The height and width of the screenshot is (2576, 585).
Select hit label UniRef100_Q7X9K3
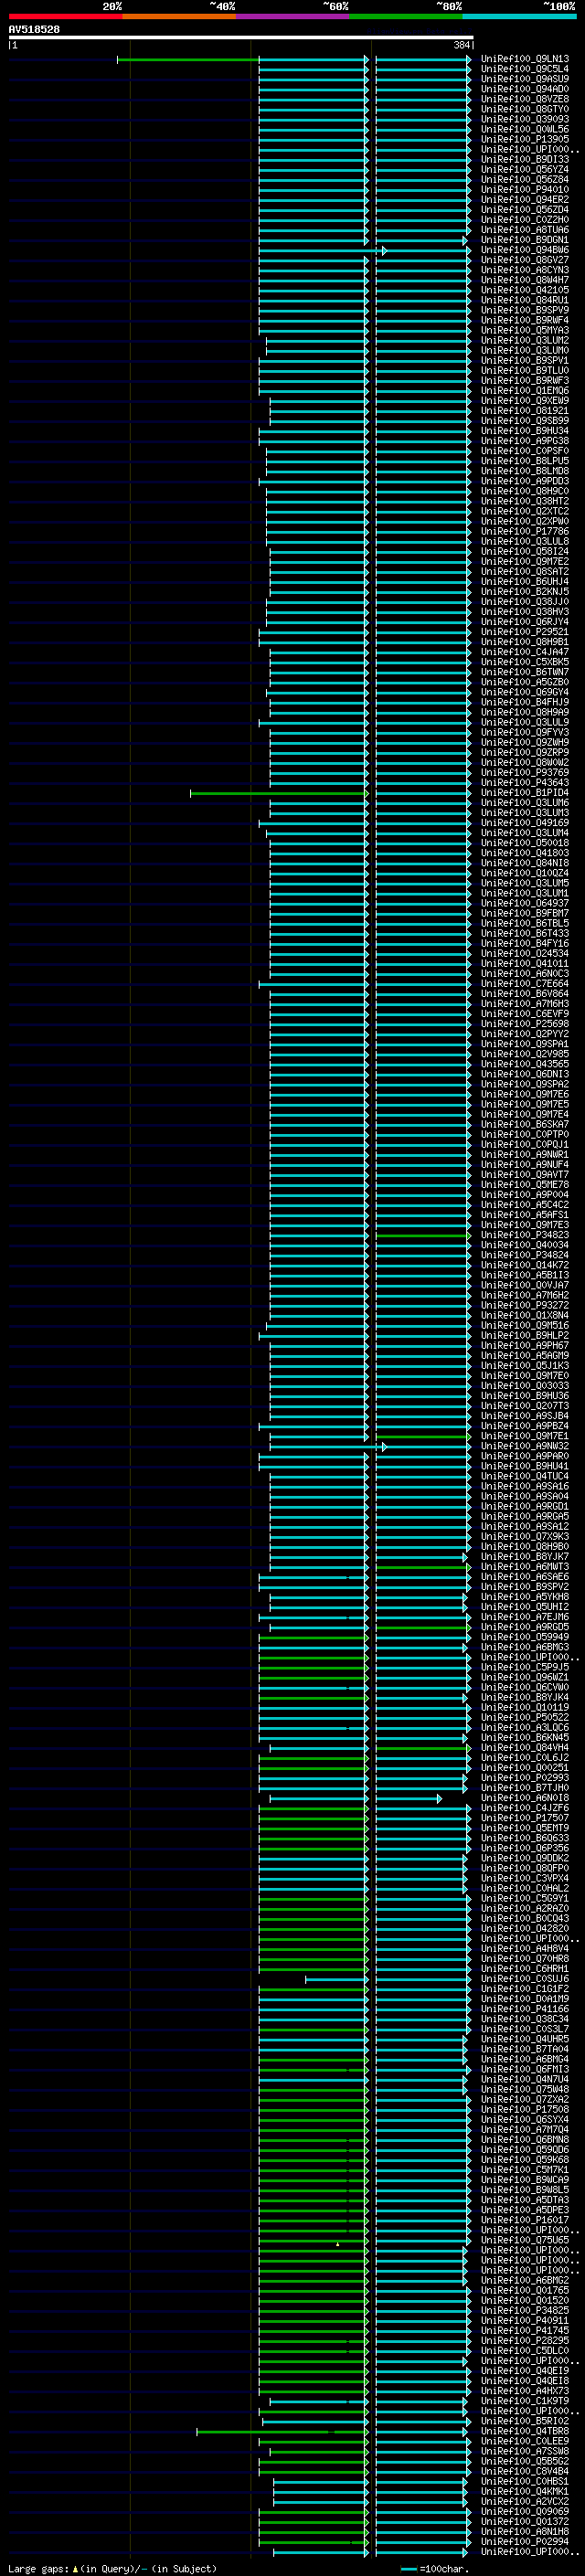pyautogui.click(x=524, y=1537)
